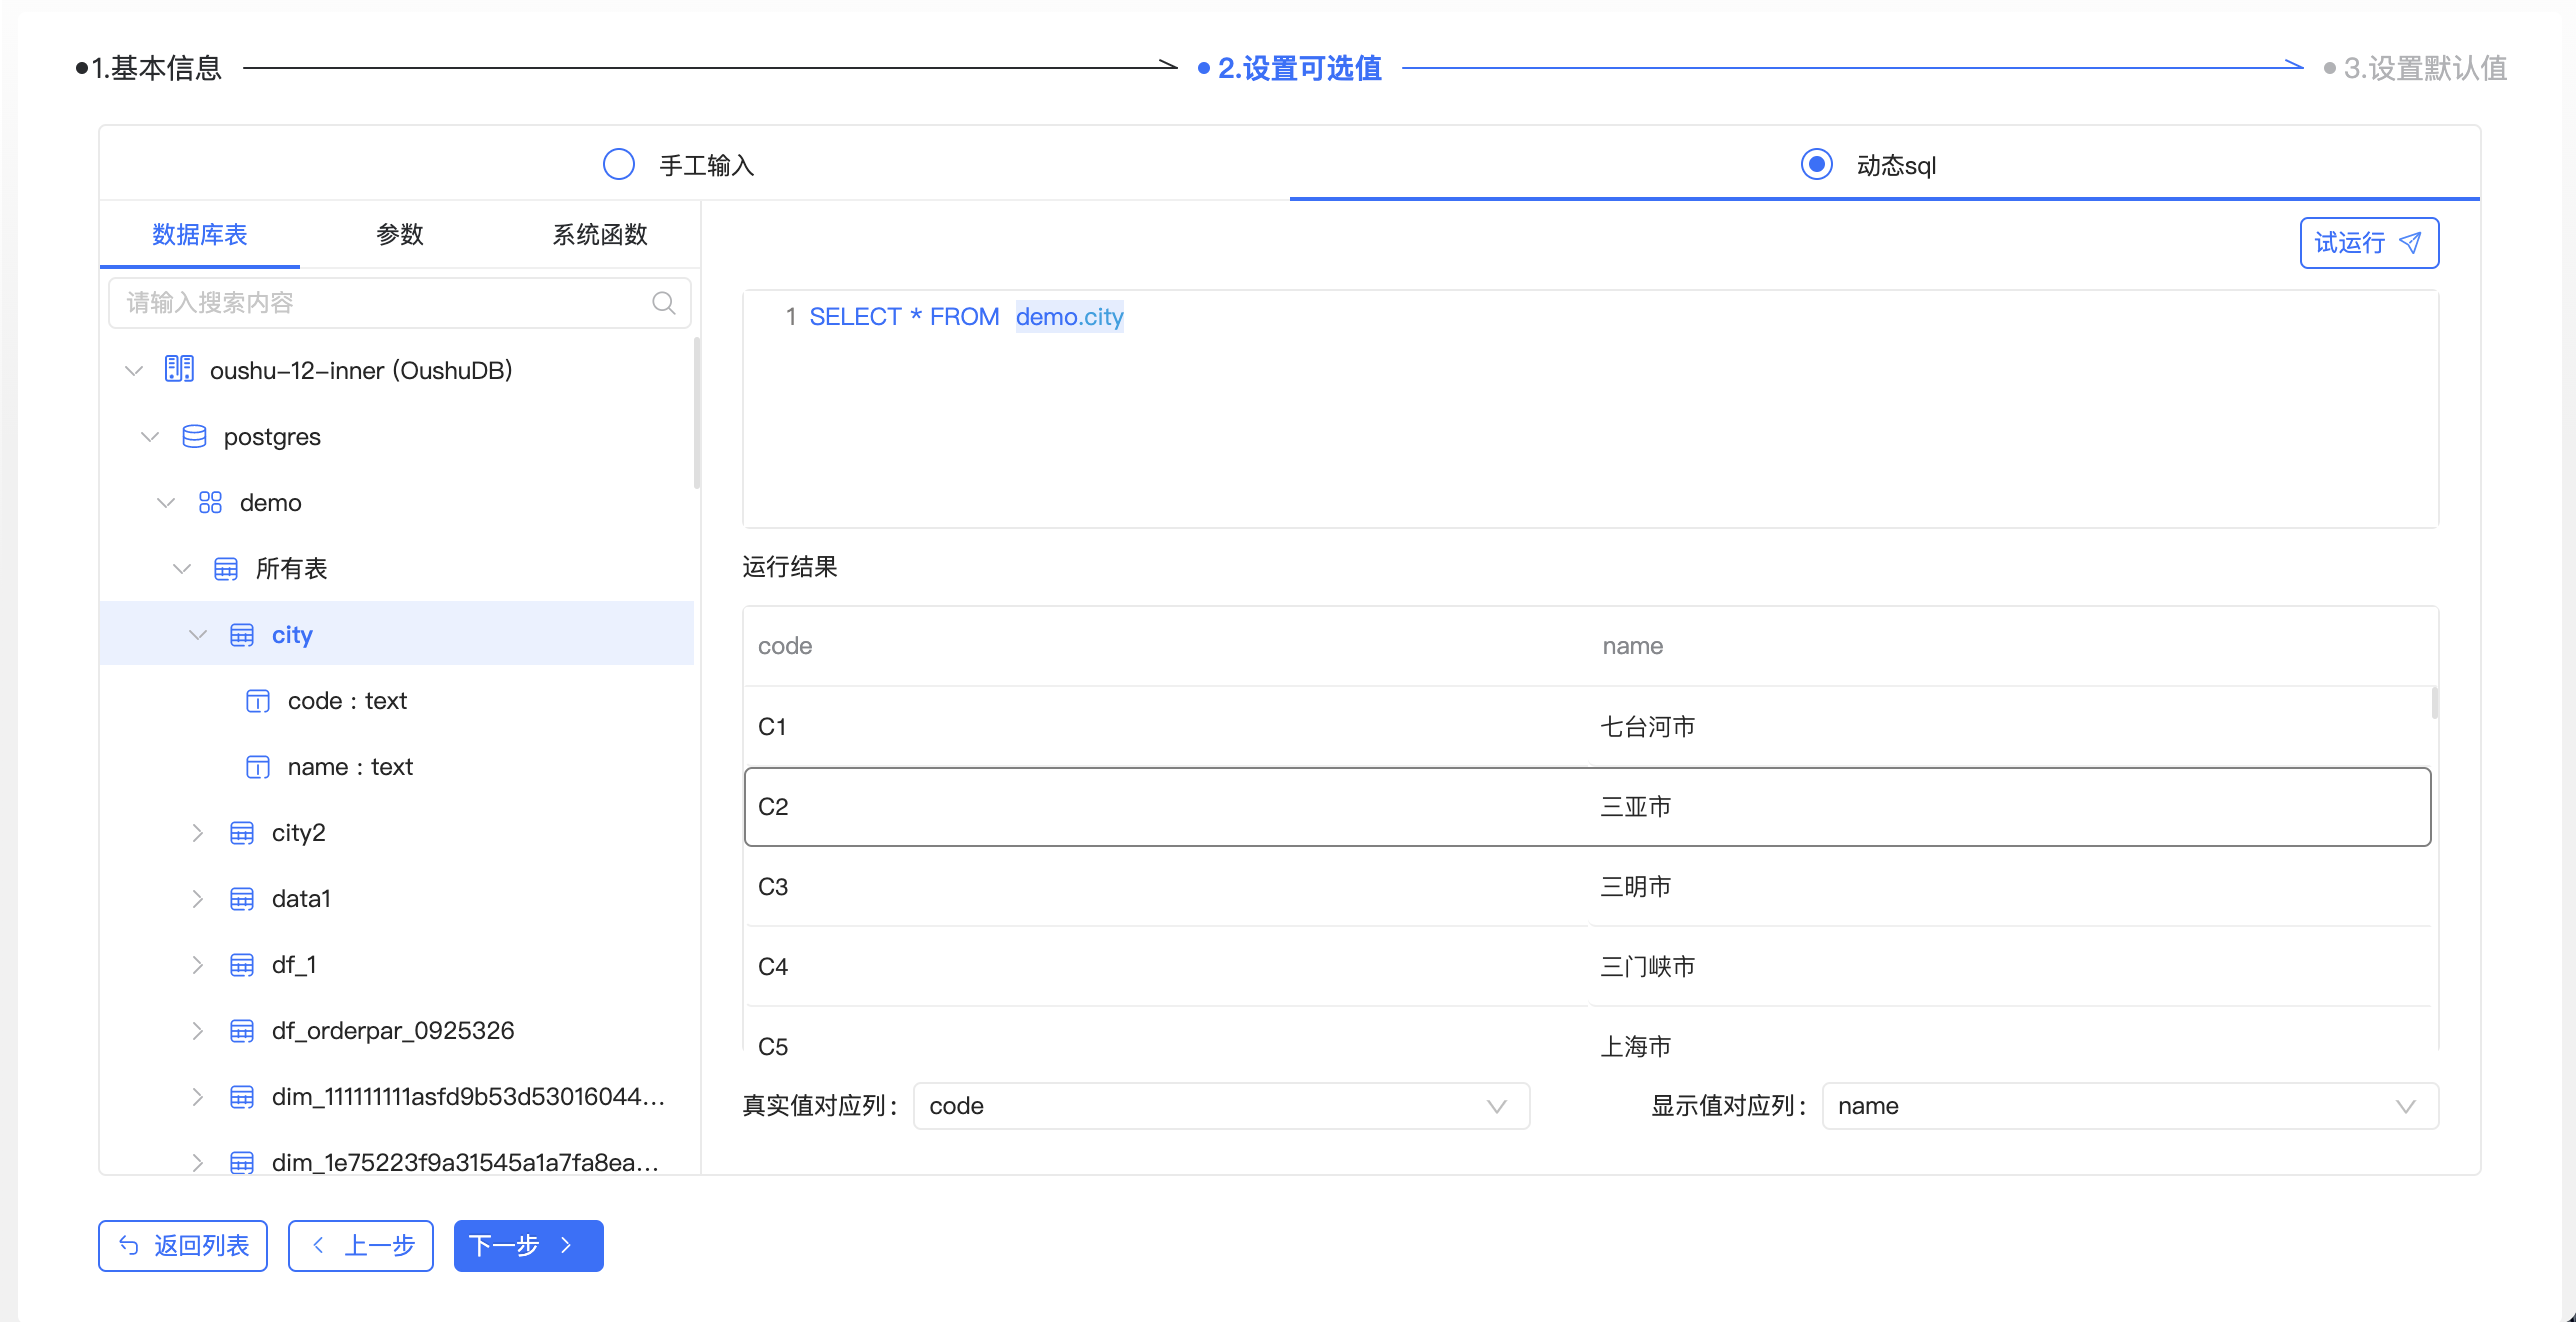
Task: Click the df_1 table icon
Action: 242,965
